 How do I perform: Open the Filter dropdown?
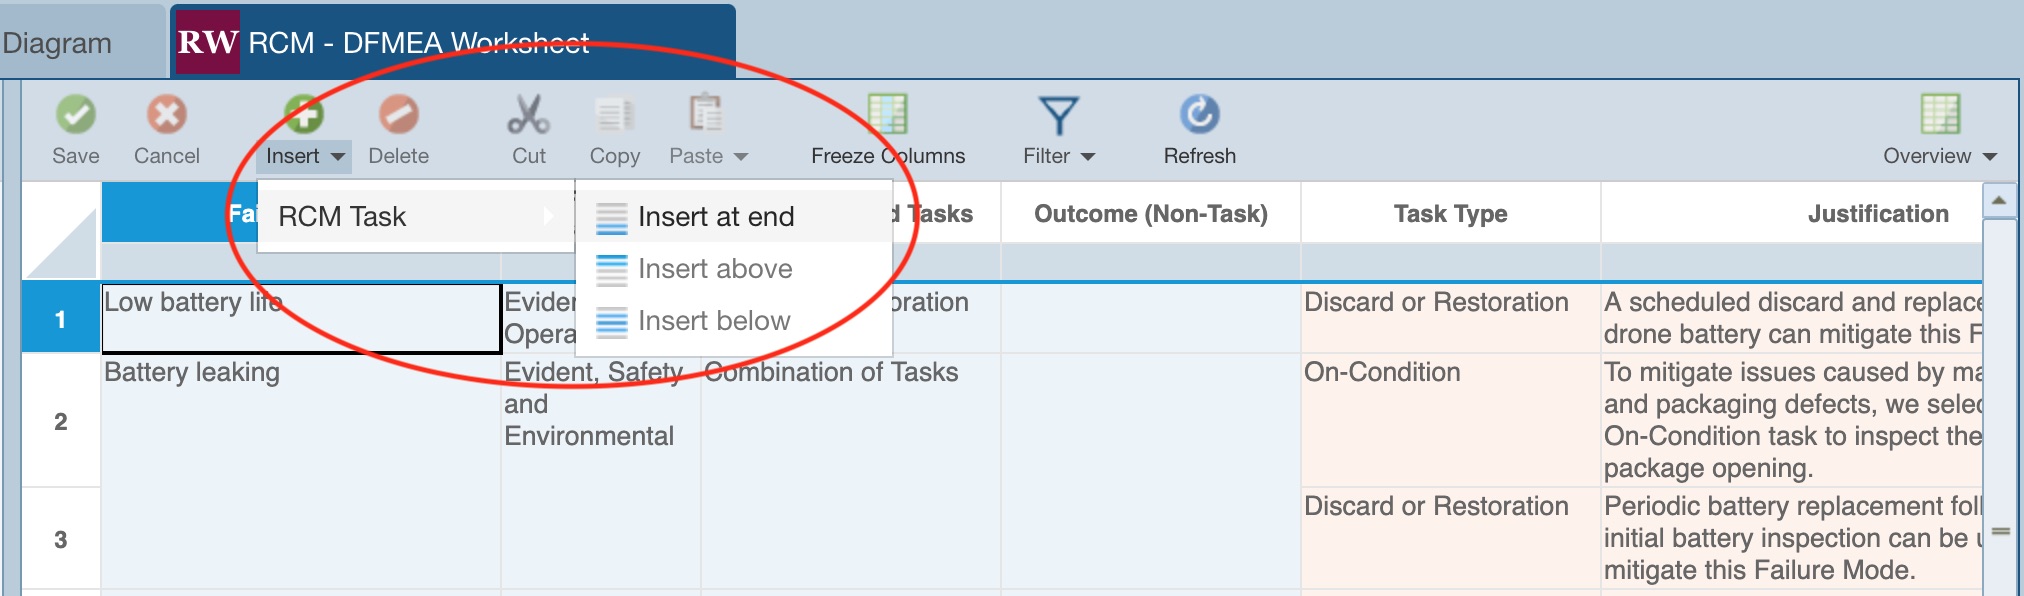(1059, 155)
